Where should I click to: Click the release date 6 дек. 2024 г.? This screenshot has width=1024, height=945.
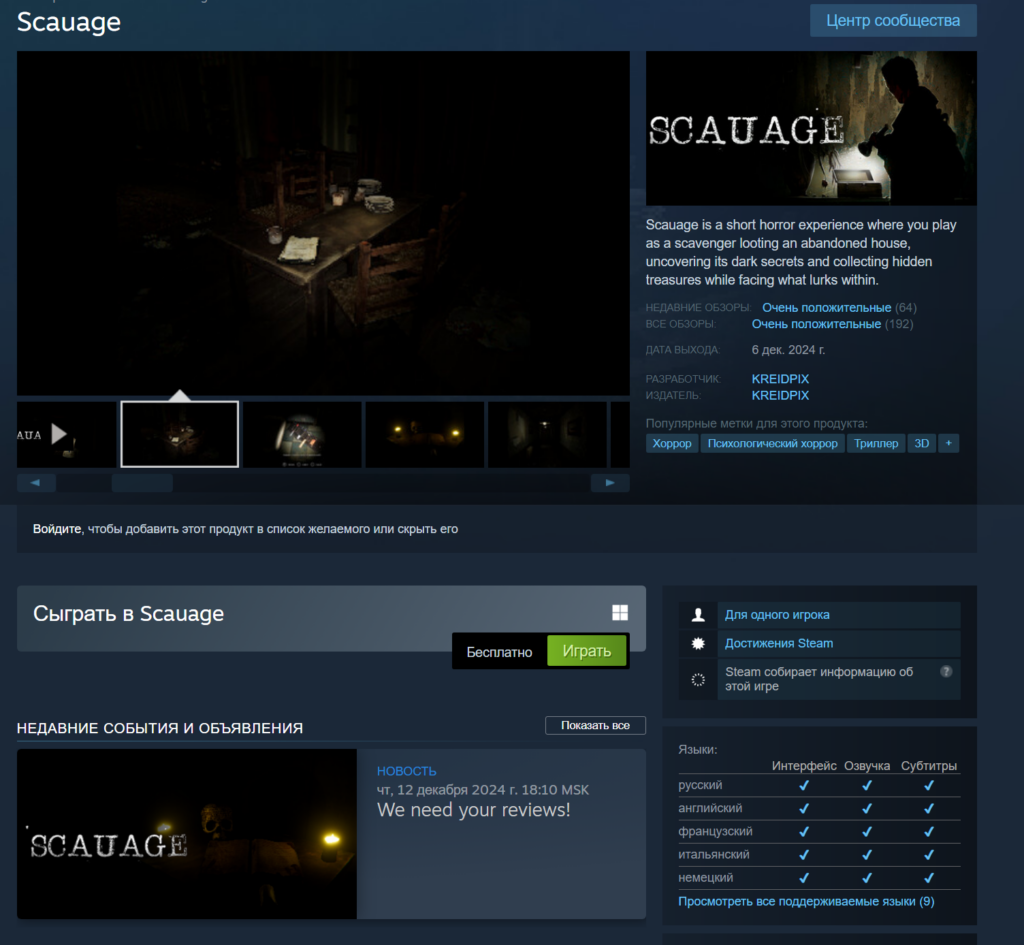point(788,350)
